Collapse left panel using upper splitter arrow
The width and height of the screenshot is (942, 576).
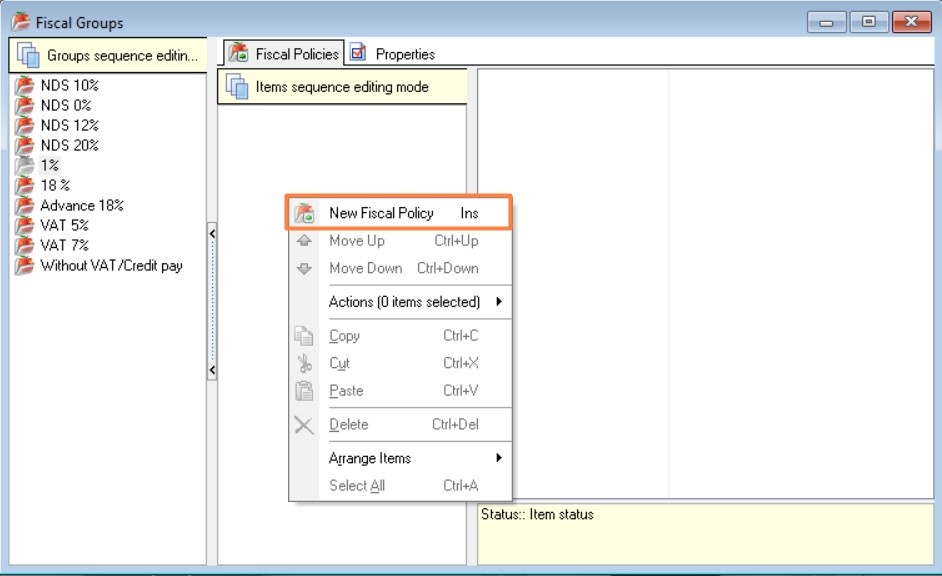(211, 233)
